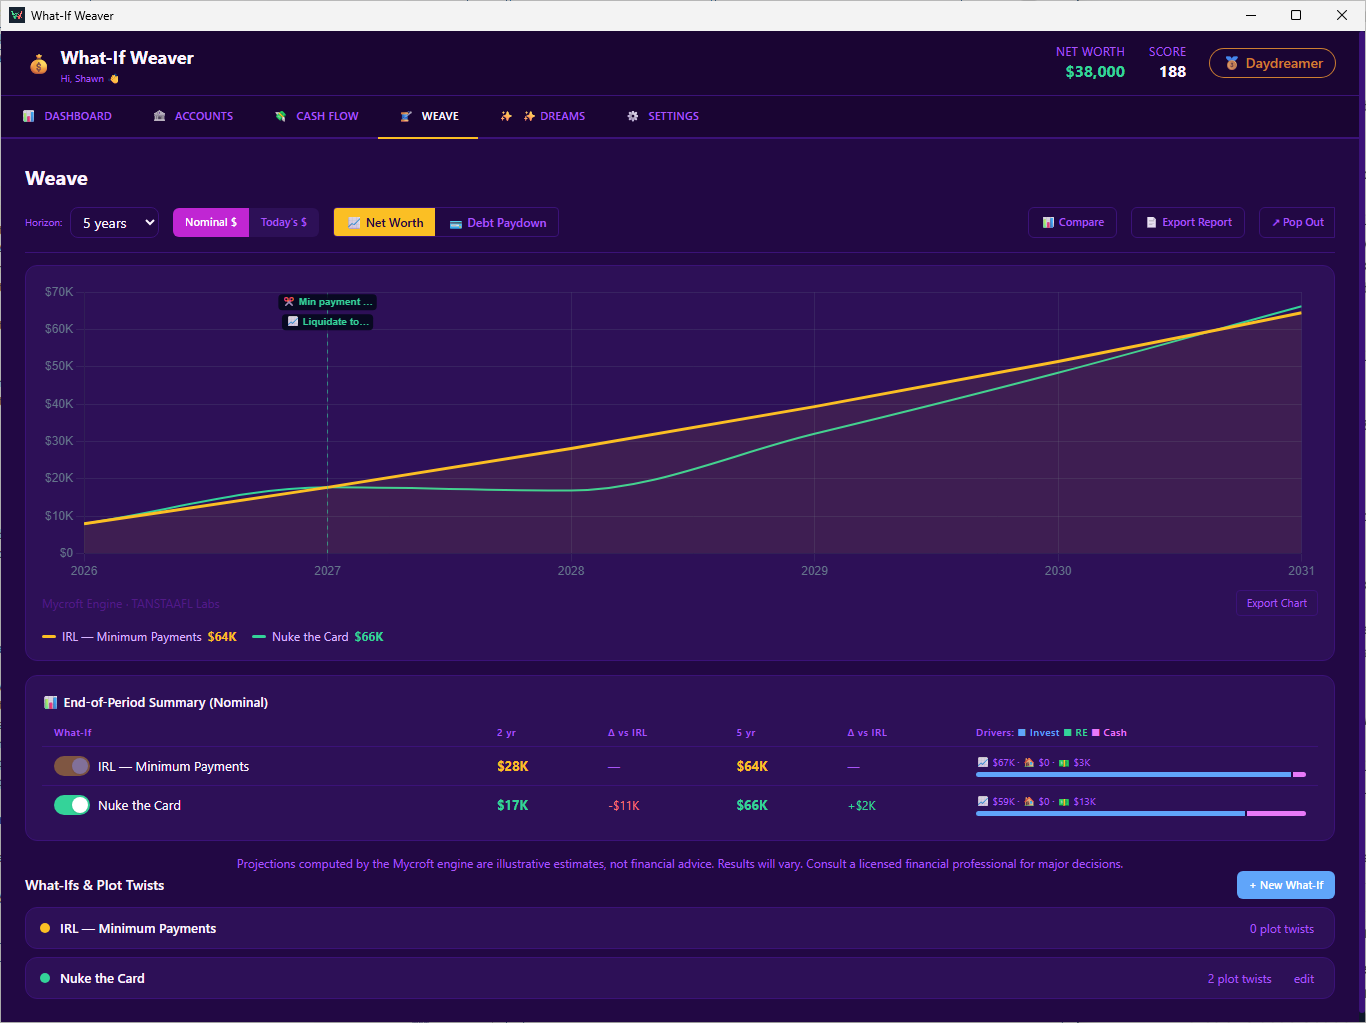
Task: Click the Liquidate plot twist marker
Action: click(328, 321)
